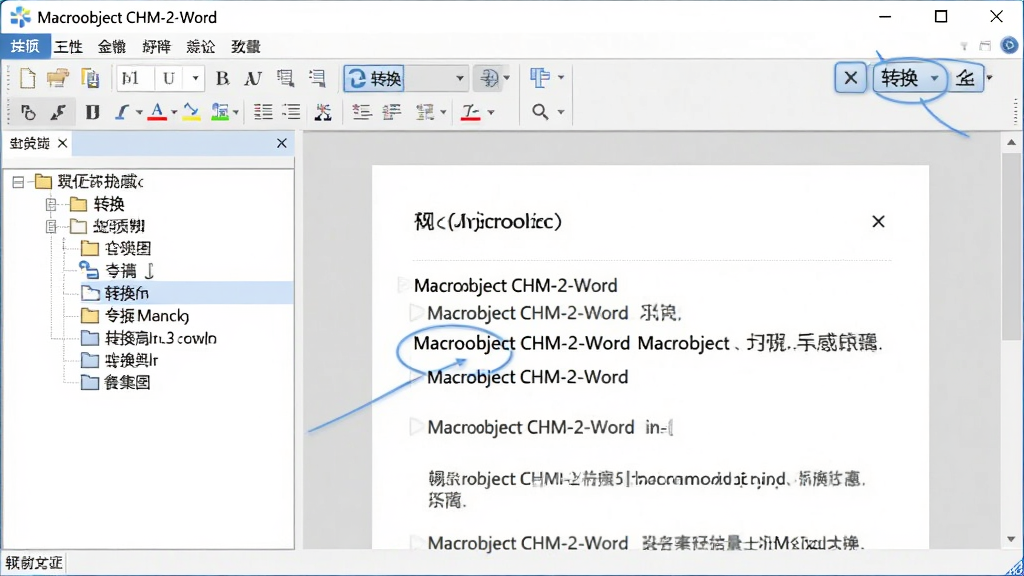Click the second-row bold B icon

click(x=92, y=112)
